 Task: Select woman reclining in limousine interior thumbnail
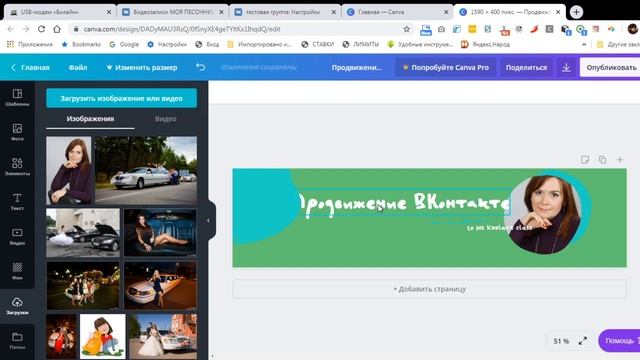click(160, 233)
